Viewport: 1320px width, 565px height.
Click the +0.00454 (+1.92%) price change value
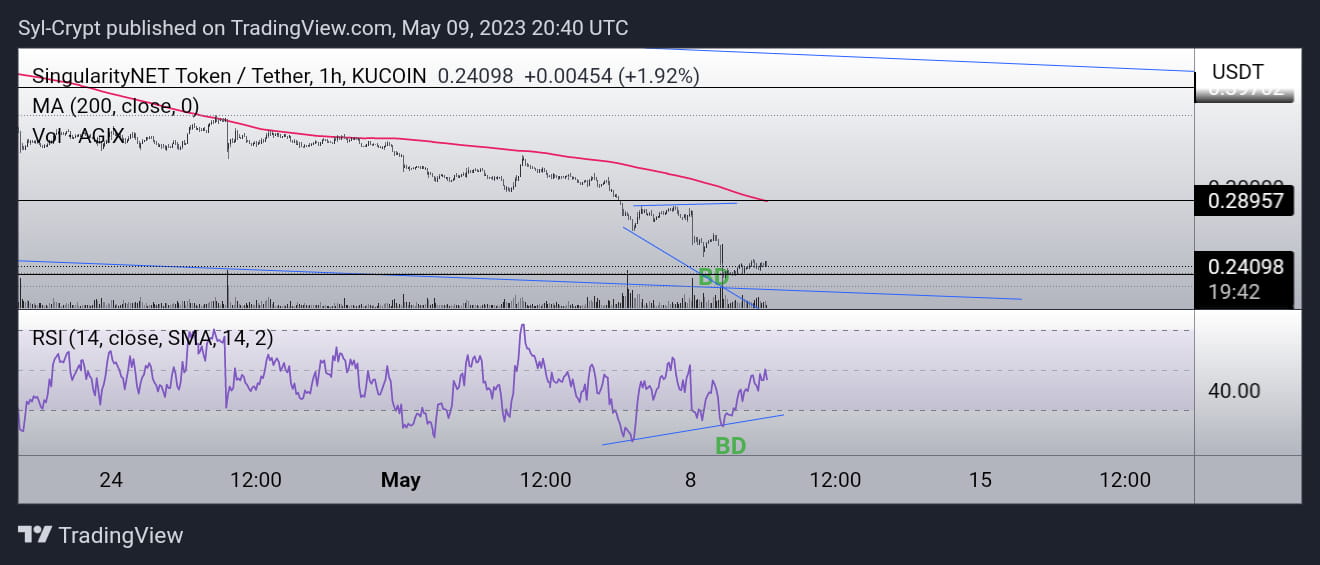(x=611, y=75)
